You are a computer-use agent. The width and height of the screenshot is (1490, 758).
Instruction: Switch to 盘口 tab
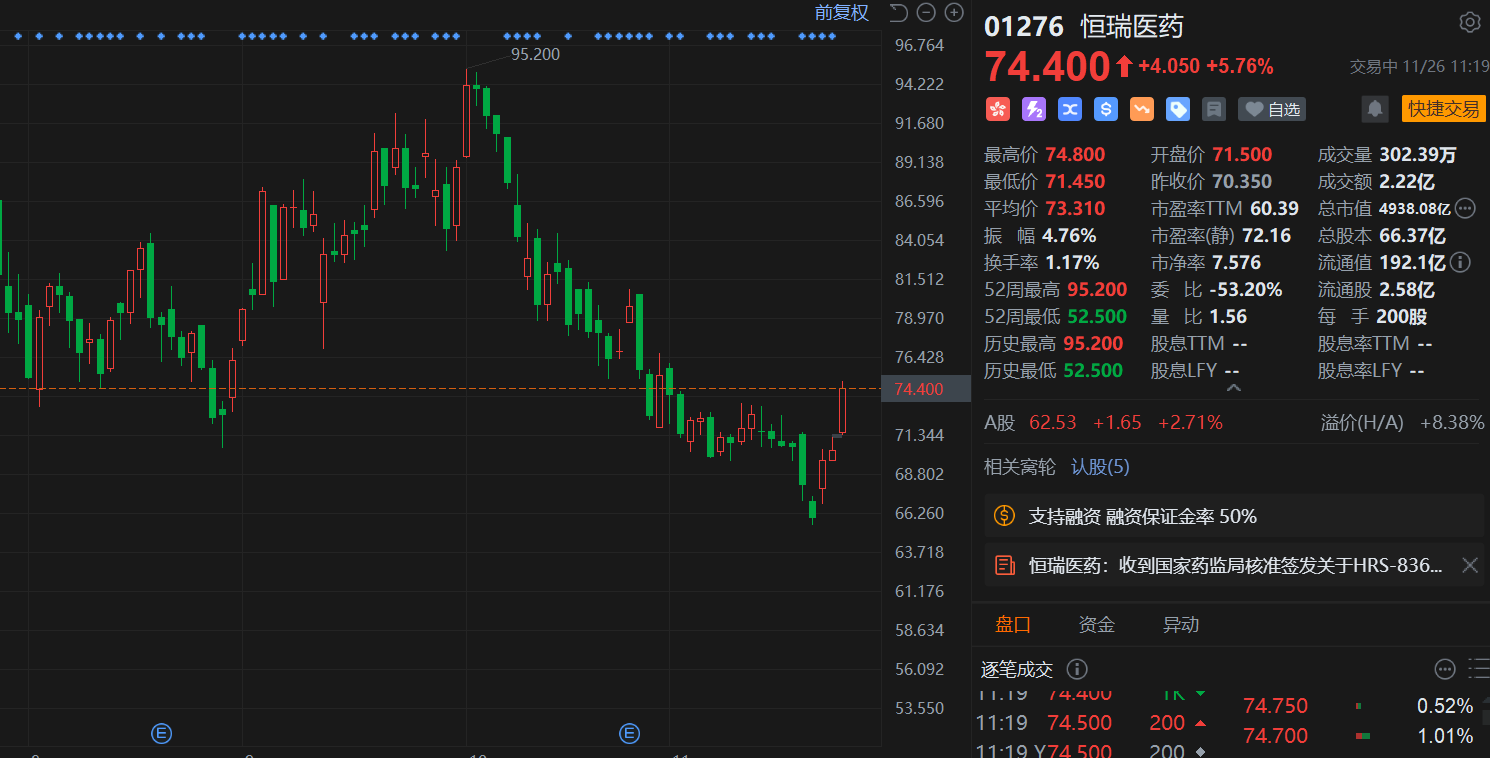coord(1012,625)
